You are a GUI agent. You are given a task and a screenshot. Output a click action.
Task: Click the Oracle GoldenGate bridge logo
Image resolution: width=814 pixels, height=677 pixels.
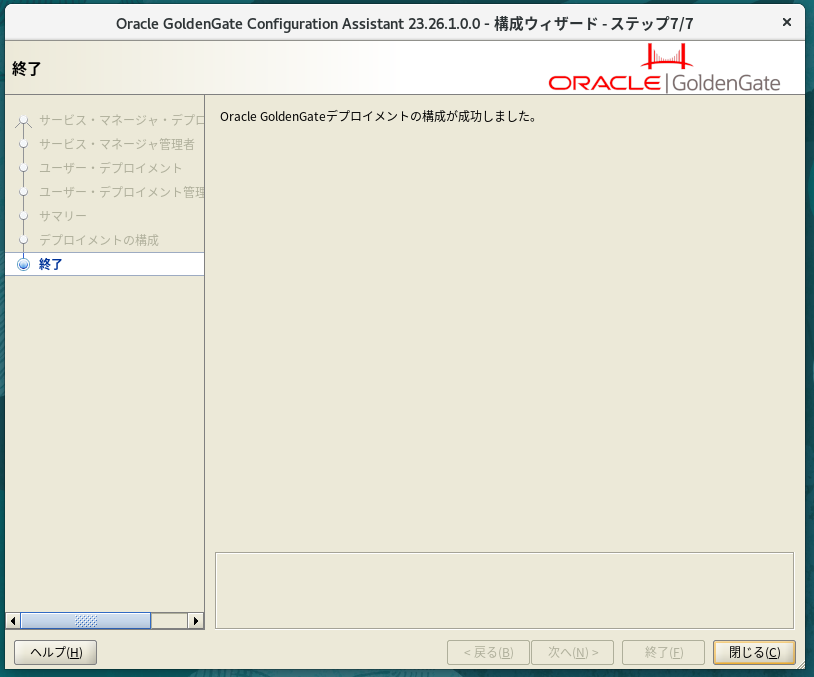665,70
